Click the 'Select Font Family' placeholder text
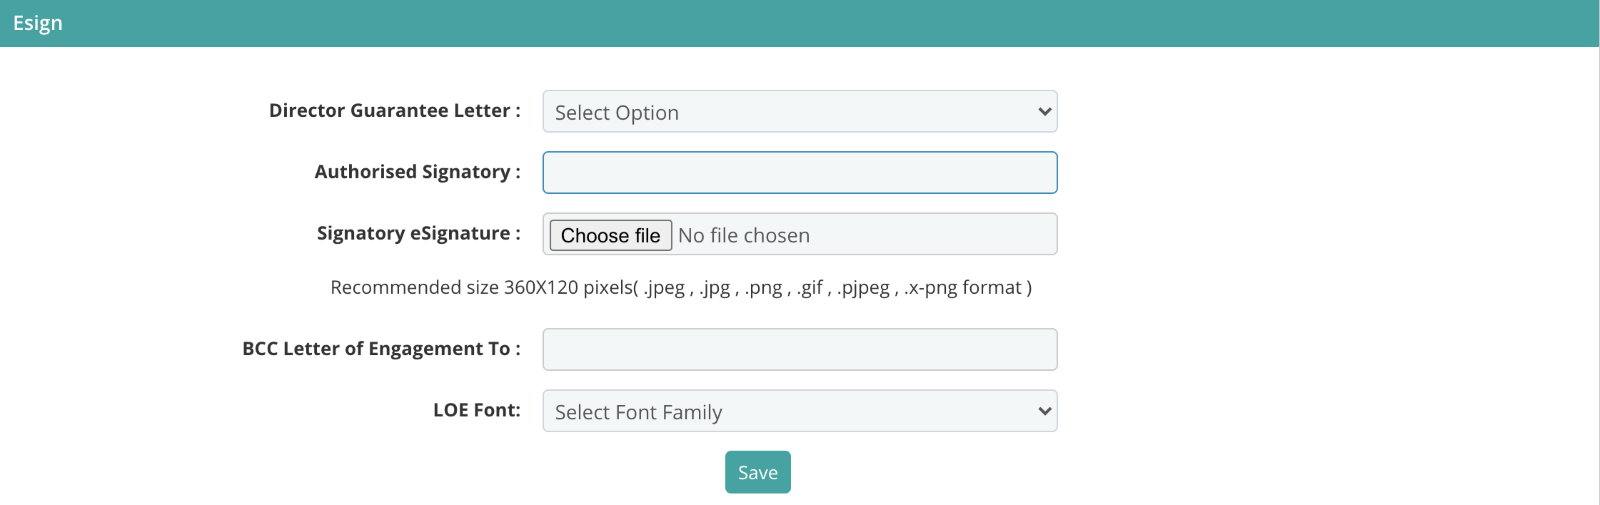 [638, 412]
